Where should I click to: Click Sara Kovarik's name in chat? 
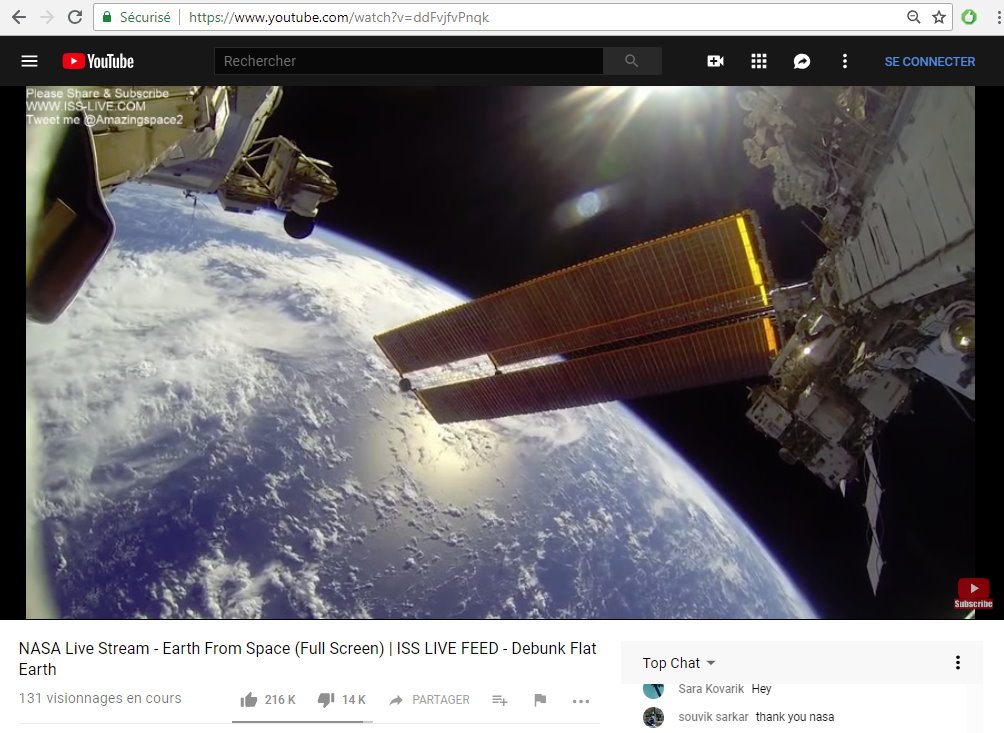click(x=711, y=689)
